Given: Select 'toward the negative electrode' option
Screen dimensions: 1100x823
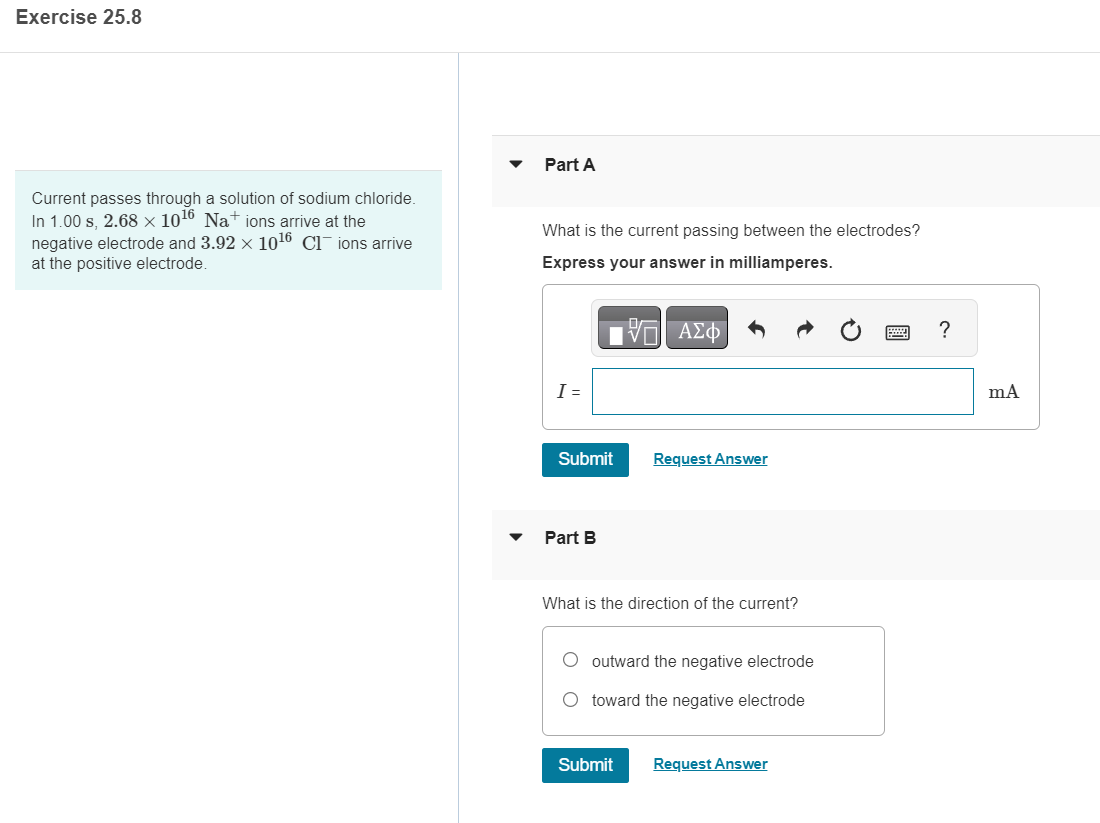Looking at the screenshot, I should (x=570, y=698).
